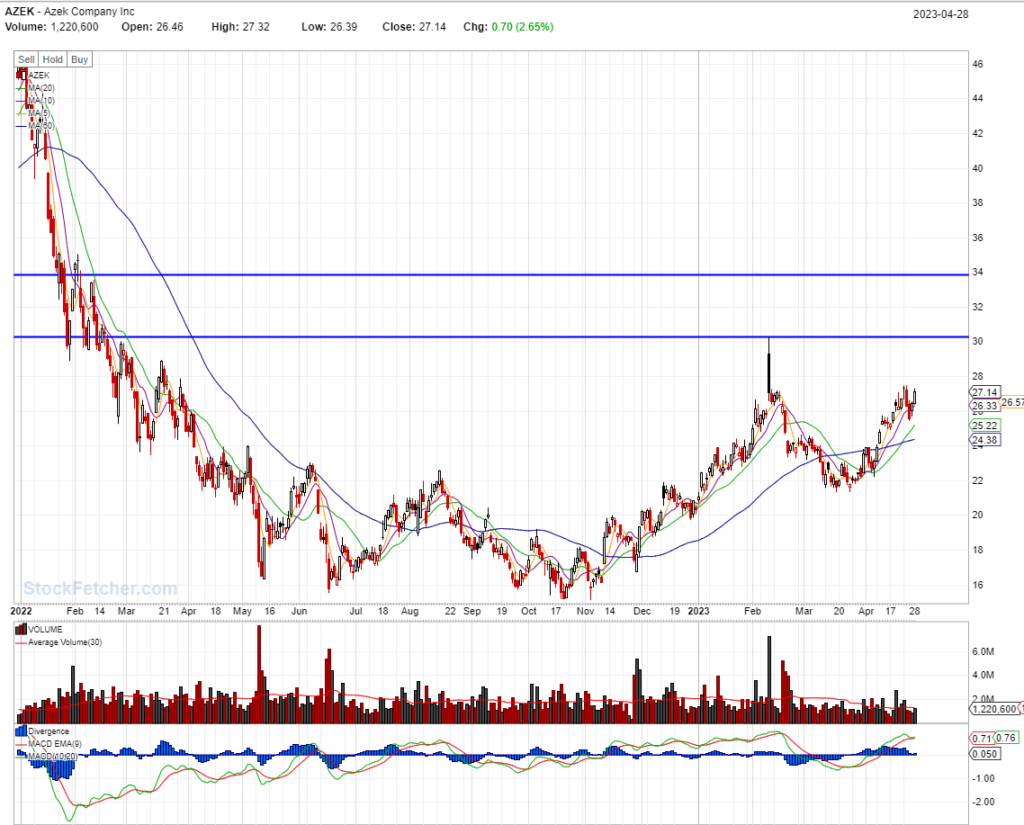Click the 0.76 MACD value tag

[x=1006, y=738]
